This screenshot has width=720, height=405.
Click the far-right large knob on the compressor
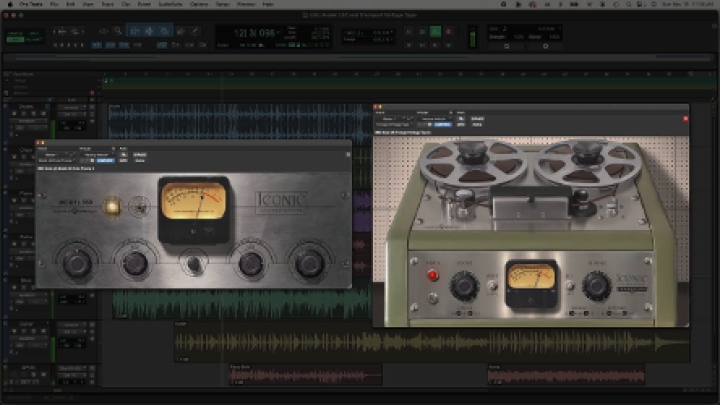point(309,263)
